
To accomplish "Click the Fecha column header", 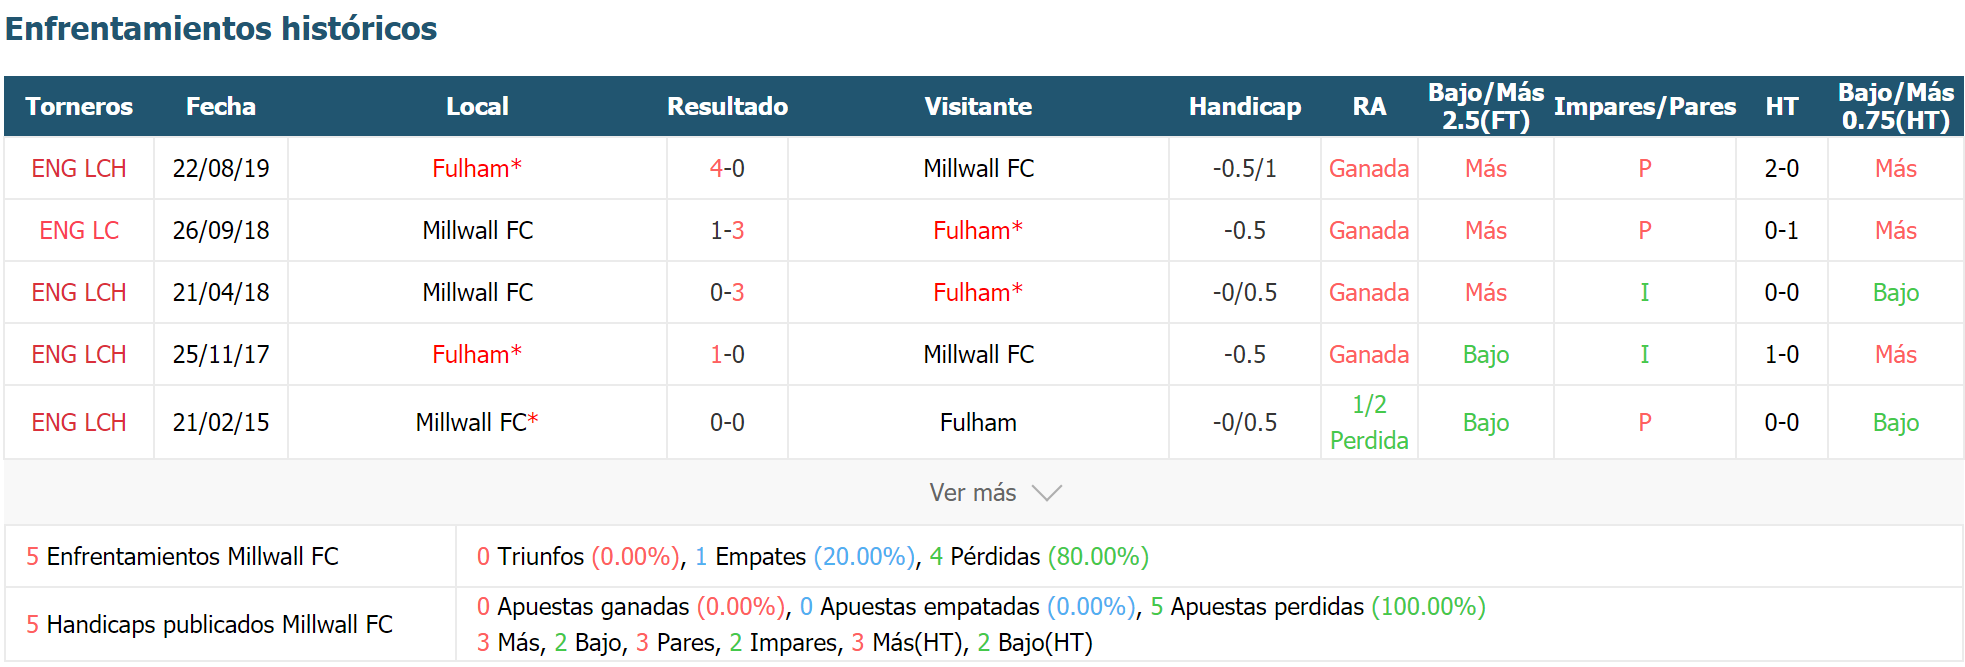I will click(x=221, y=106).
